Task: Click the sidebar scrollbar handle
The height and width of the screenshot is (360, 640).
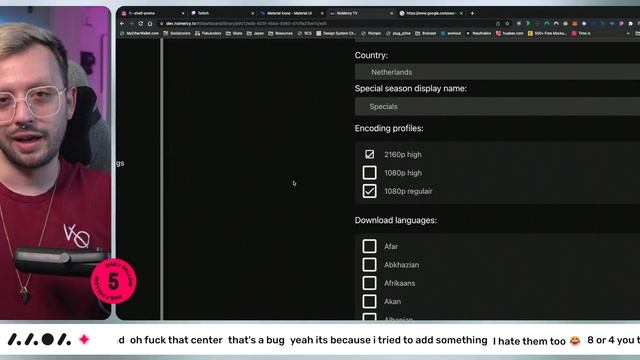Action: [162, 180]
